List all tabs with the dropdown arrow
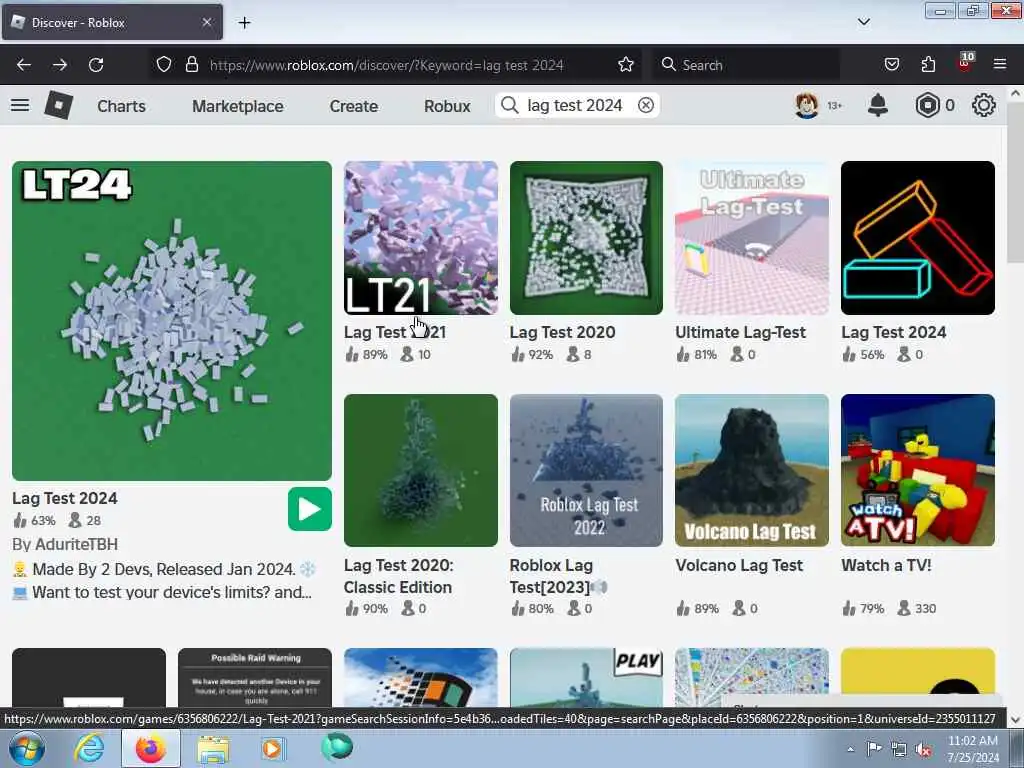The height and width of the screenshot is (768, 1024). [863, 22]
